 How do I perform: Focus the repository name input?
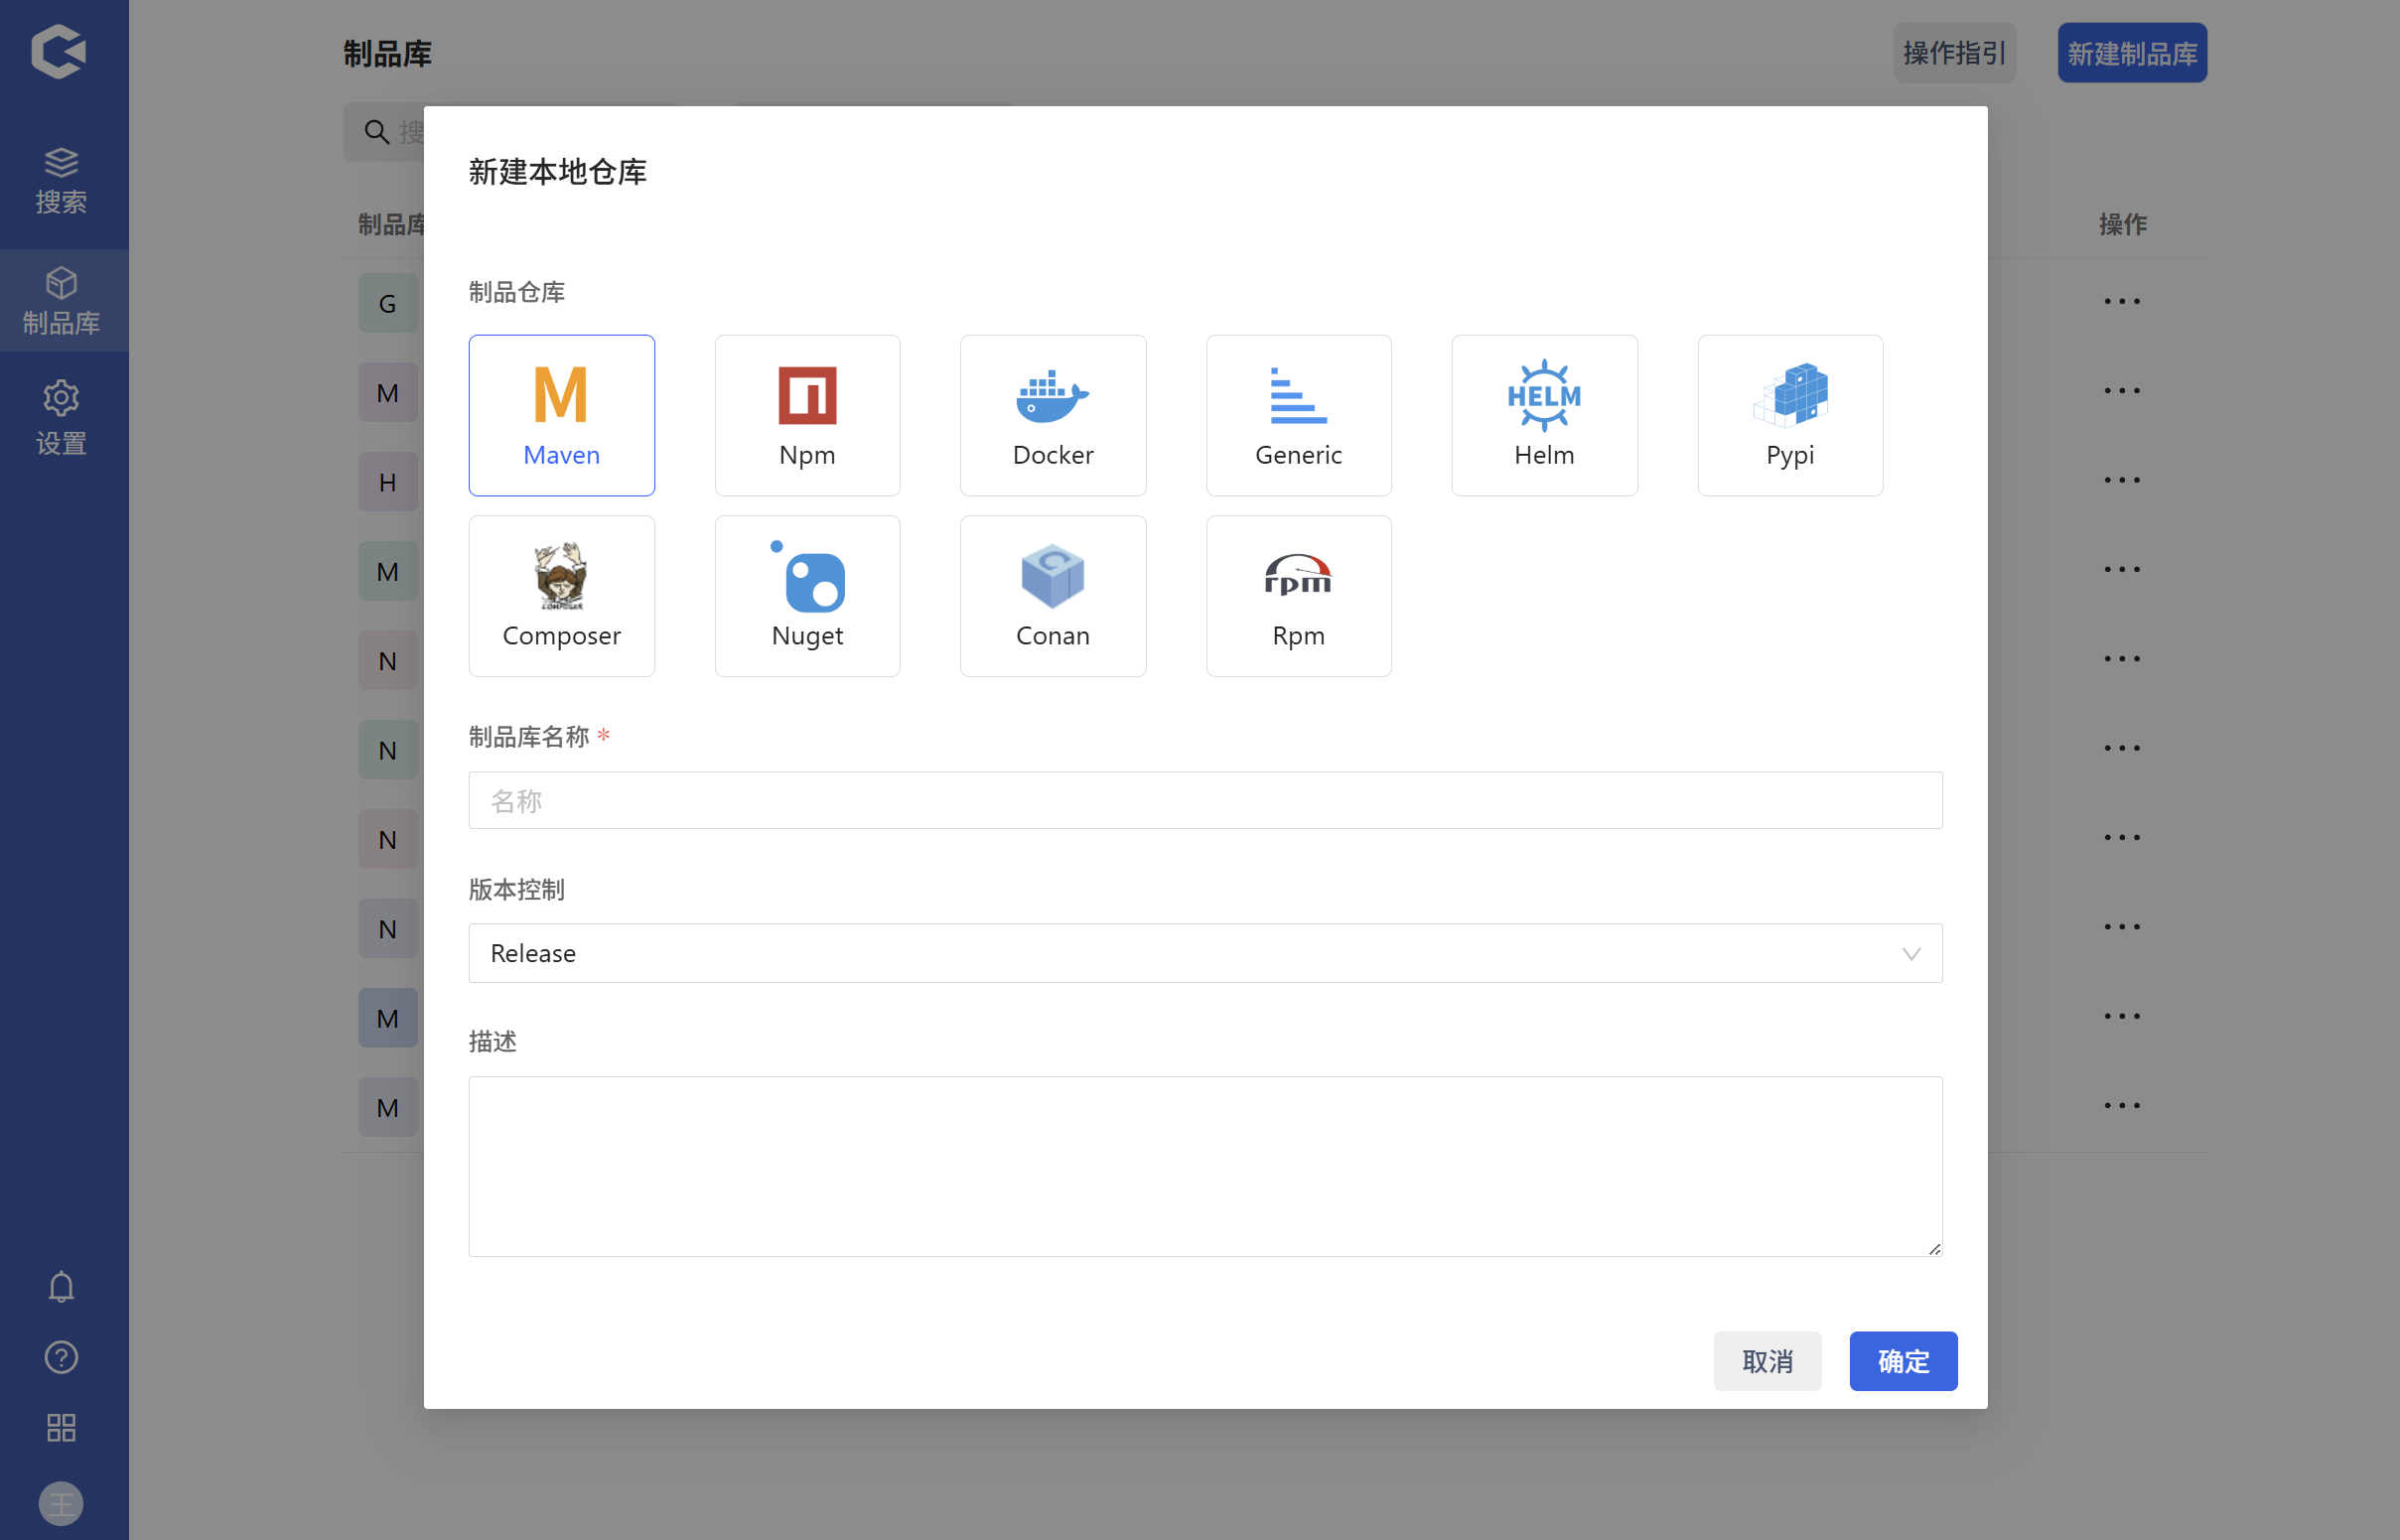(1204, 800)
